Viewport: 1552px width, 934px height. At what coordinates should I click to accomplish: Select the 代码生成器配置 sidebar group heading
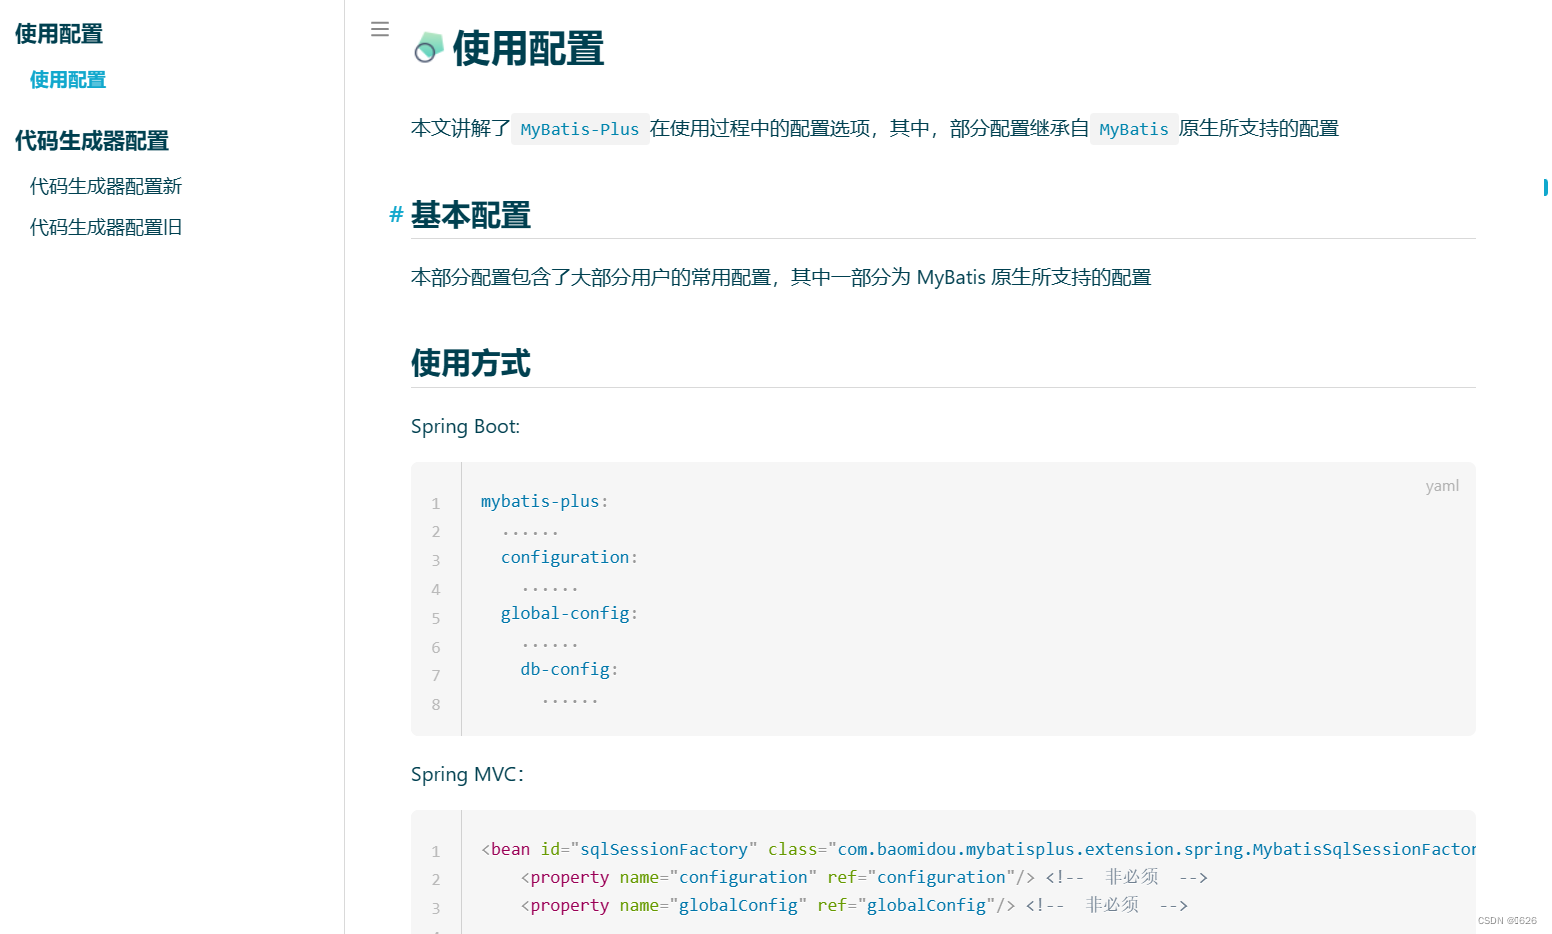[x=92, y=141]
